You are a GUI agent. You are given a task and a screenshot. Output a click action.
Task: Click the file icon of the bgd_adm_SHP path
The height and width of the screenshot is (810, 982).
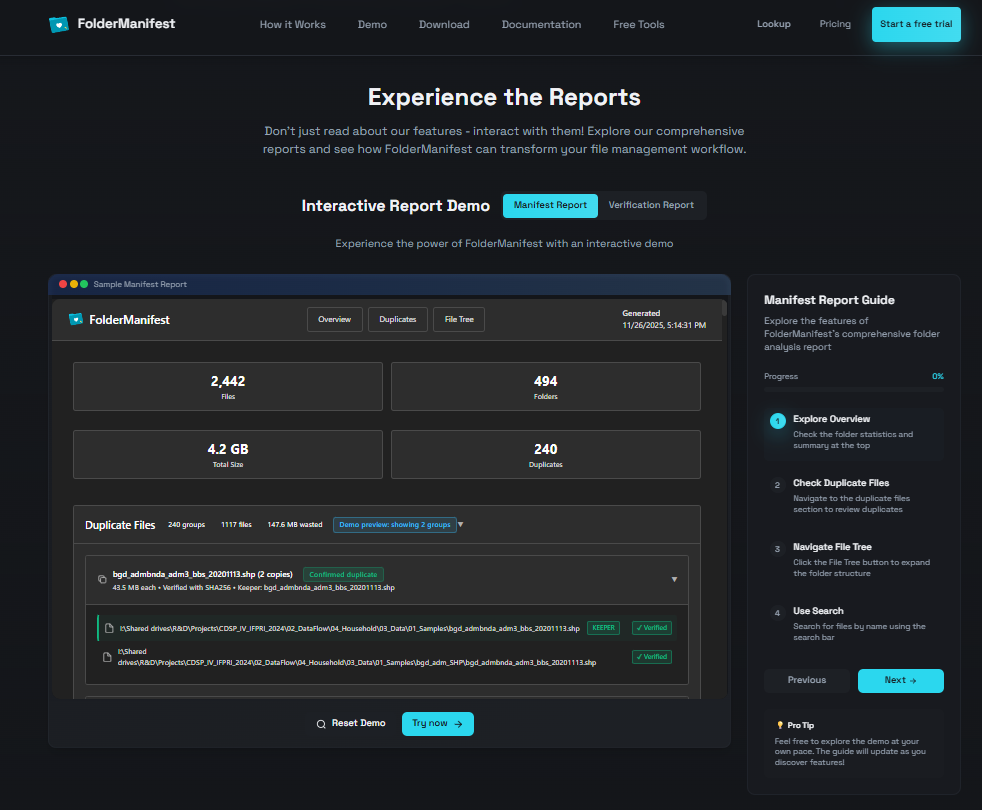[108, 657]
